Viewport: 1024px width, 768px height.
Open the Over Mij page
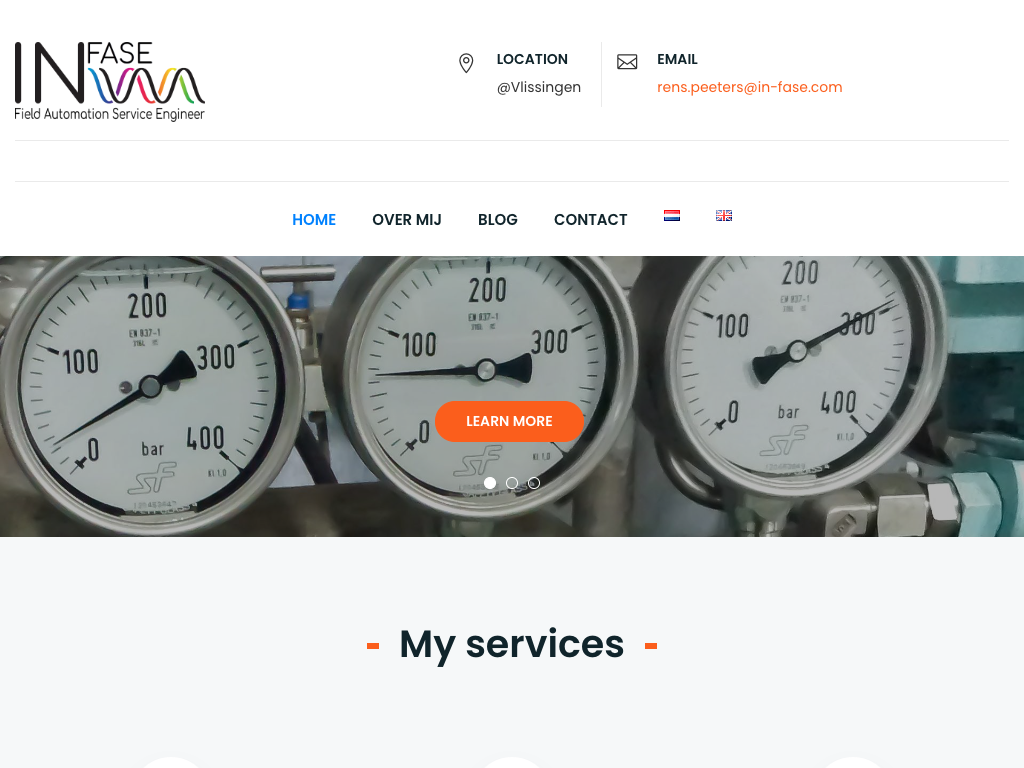tap(407, 219)
